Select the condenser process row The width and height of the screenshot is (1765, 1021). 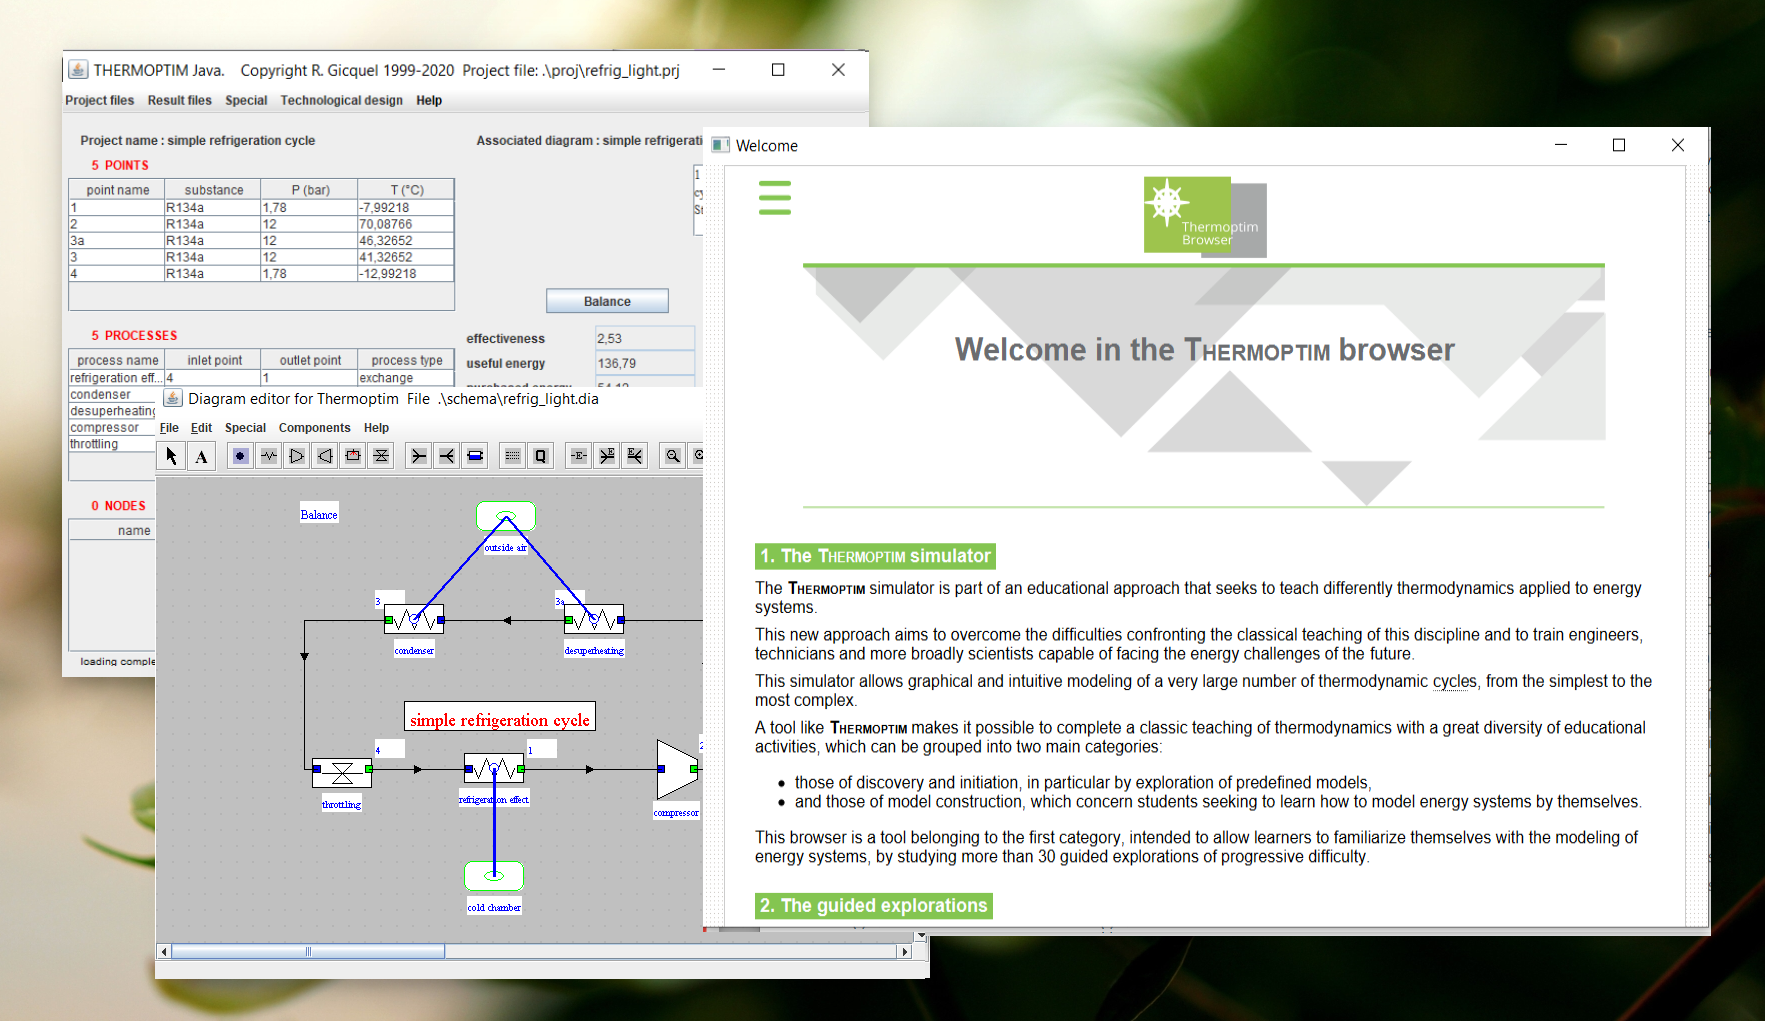tap(112, 395)
